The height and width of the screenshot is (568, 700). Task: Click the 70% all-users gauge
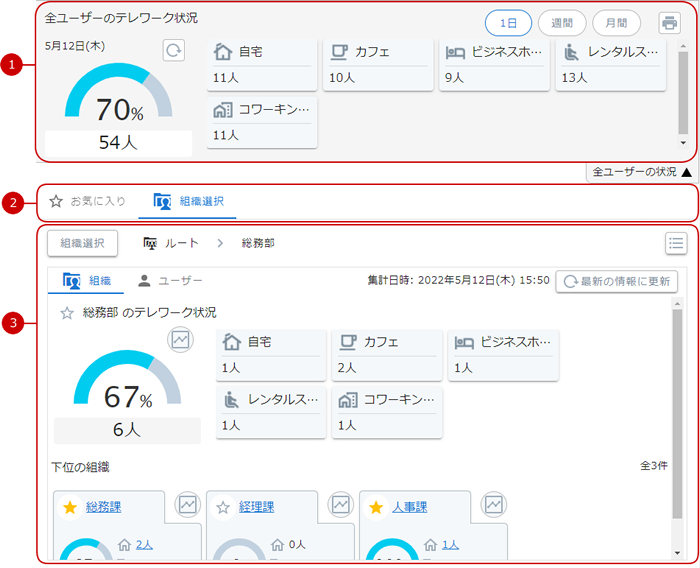118,92
